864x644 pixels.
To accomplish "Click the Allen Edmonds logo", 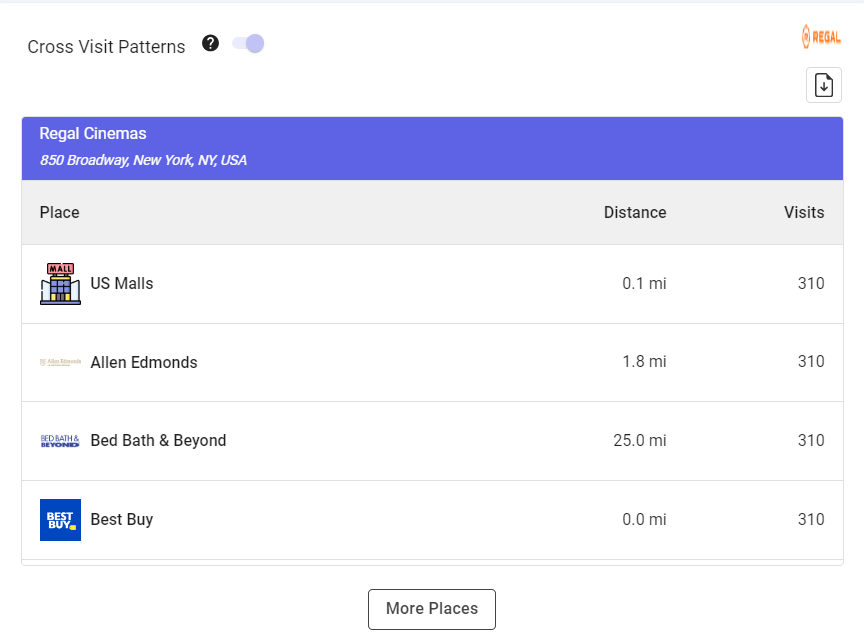I will click(60, 362).
